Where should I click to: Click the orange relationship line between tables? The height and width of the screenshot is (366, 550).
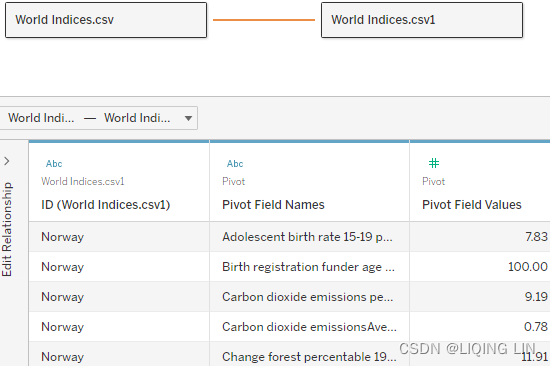(x=264, y=20)
